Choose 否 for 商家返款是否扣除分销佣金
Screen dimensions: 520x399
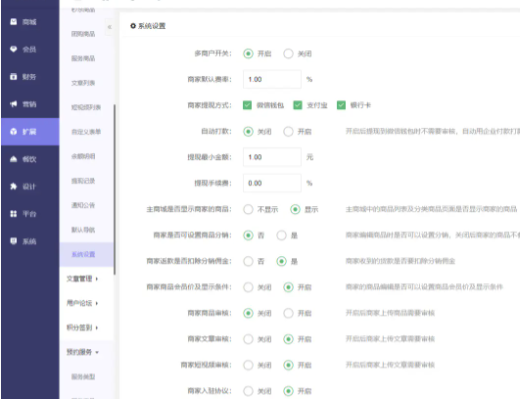coord(248,261)
